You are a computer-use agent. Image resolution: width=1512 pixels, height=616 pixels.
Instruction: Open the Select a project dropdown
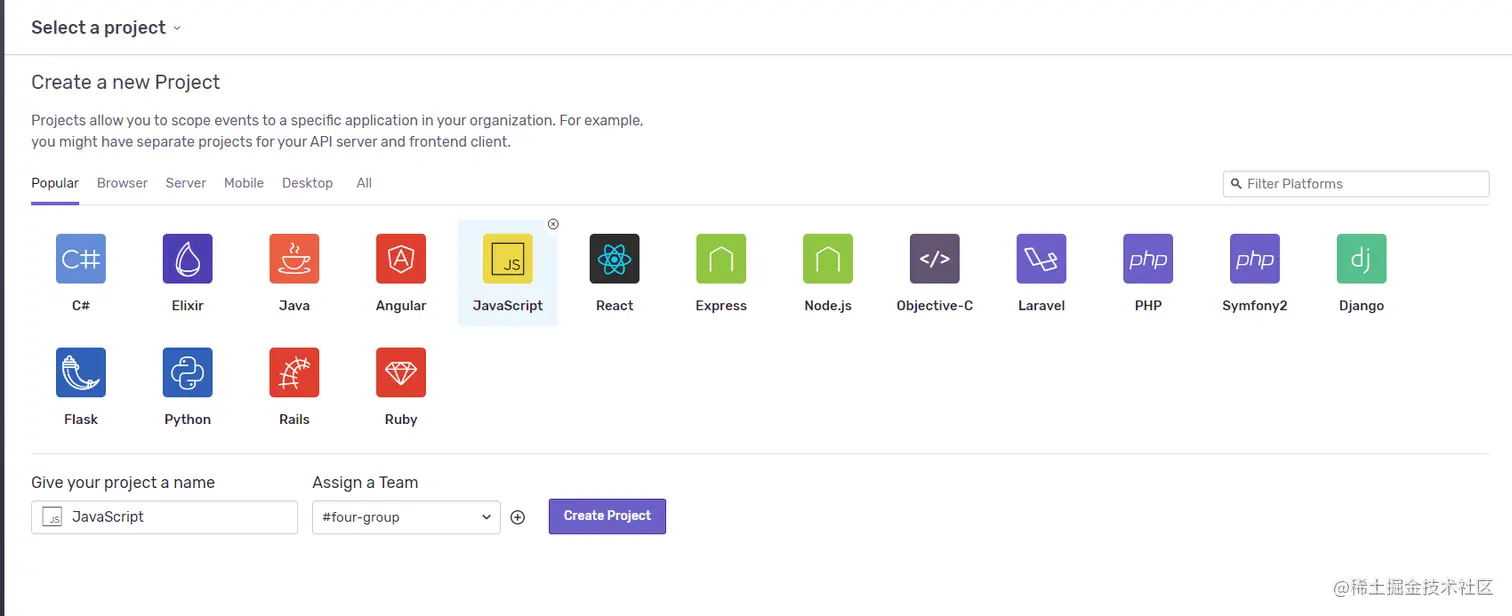106,28
